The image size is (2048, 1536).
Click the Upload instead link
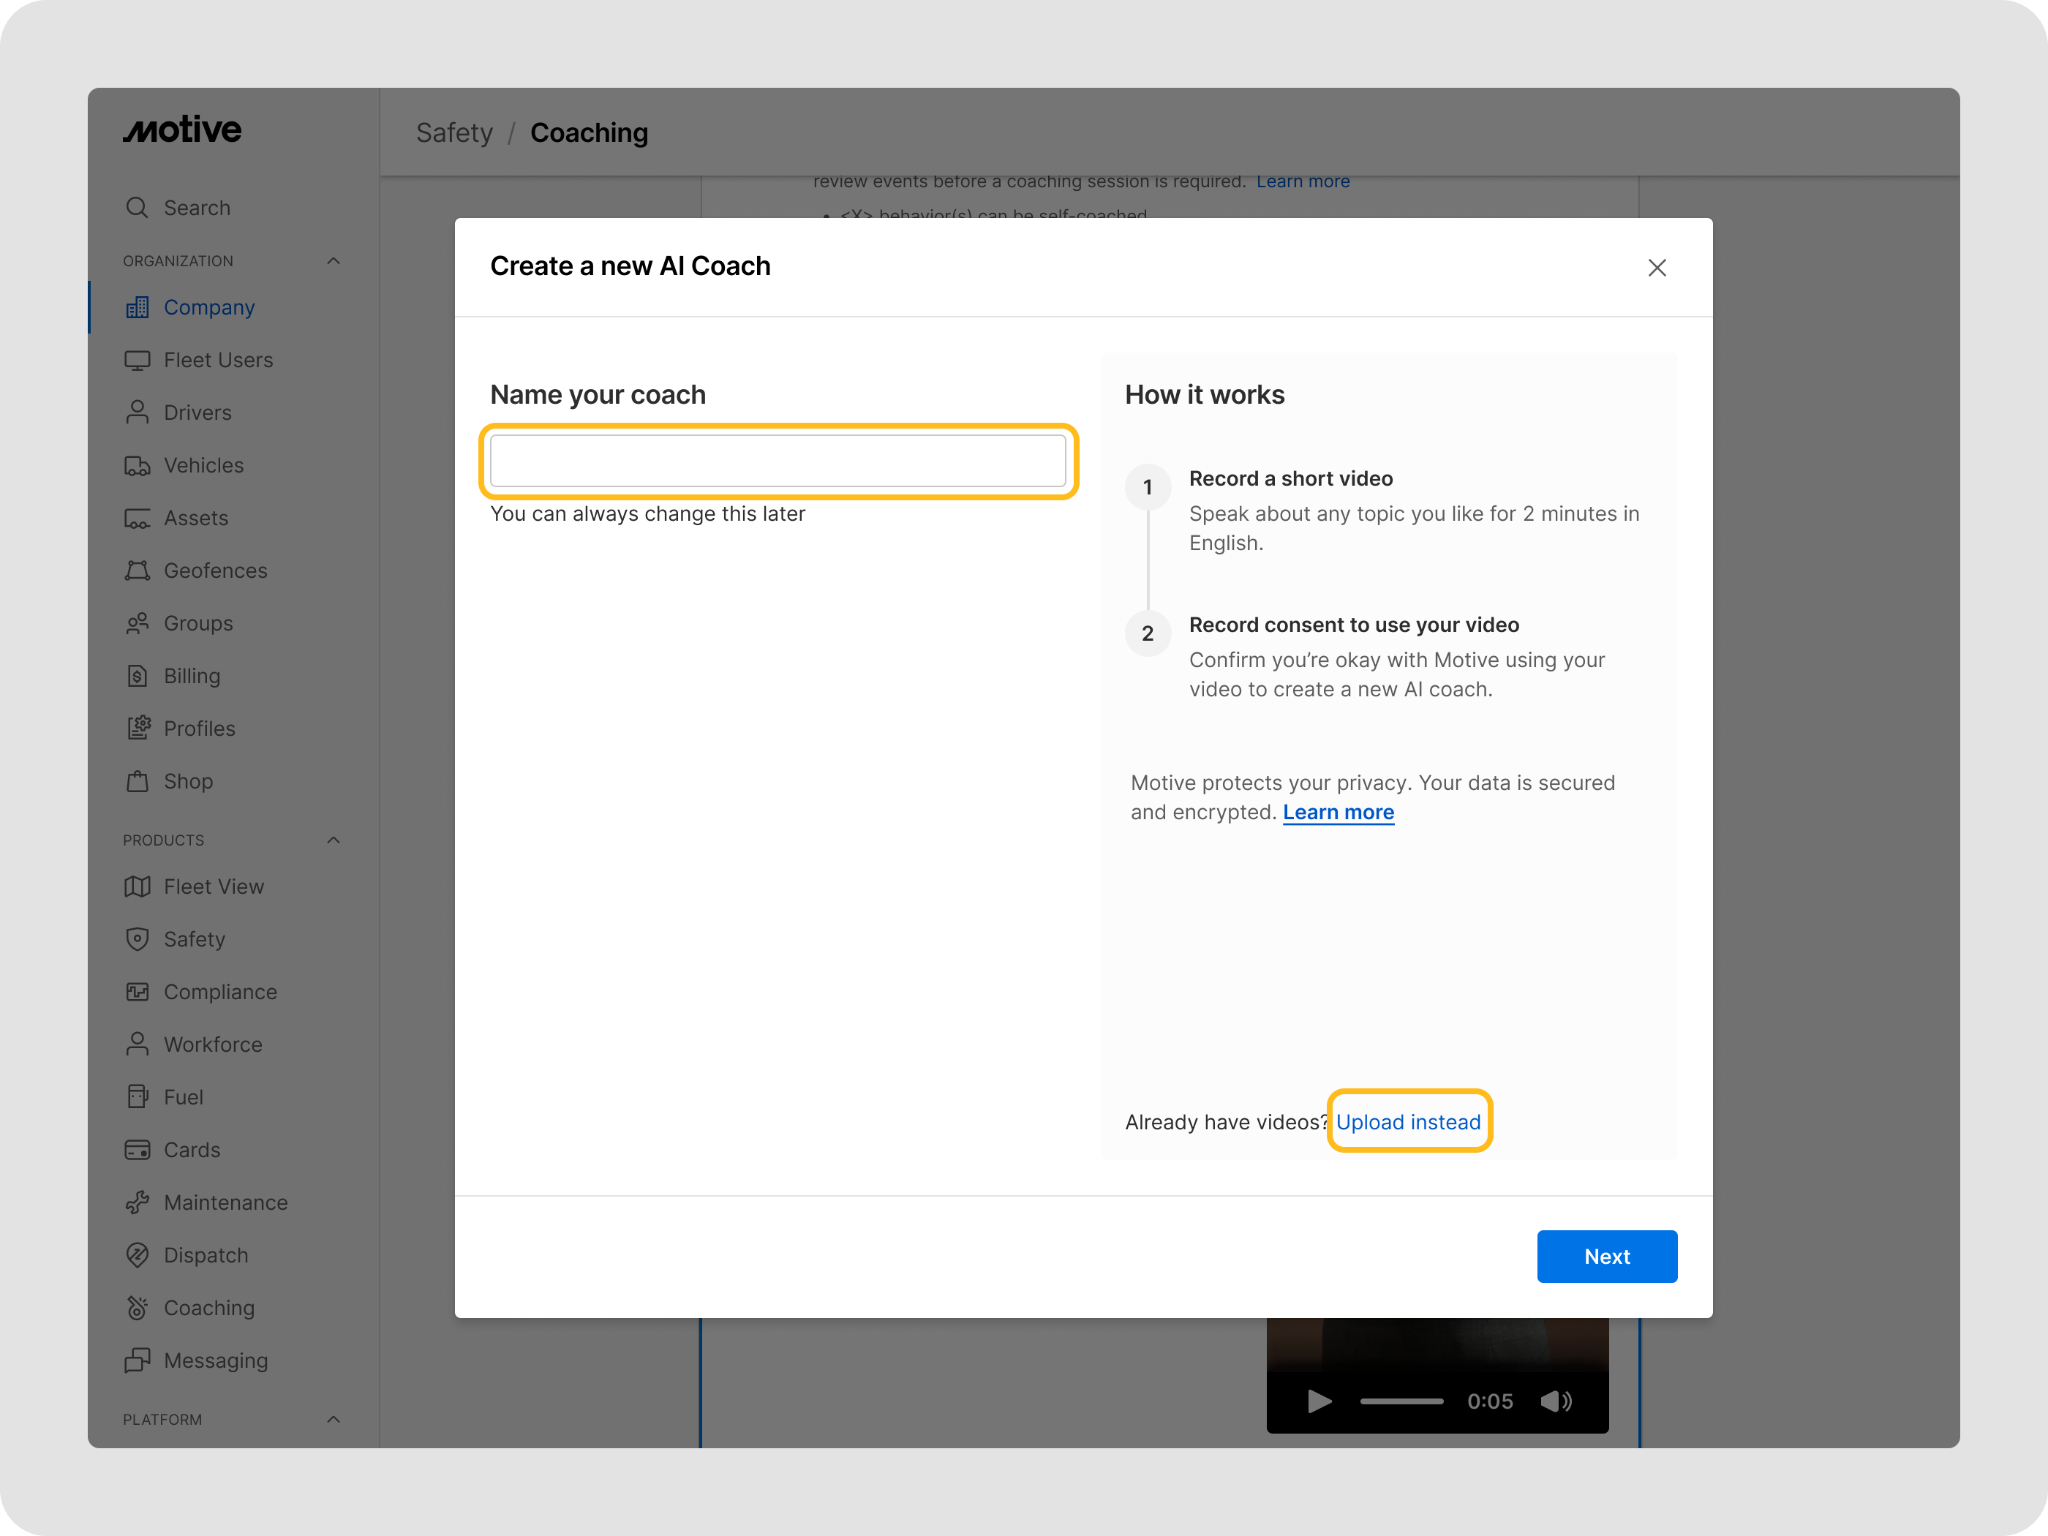[1408, 1122]
